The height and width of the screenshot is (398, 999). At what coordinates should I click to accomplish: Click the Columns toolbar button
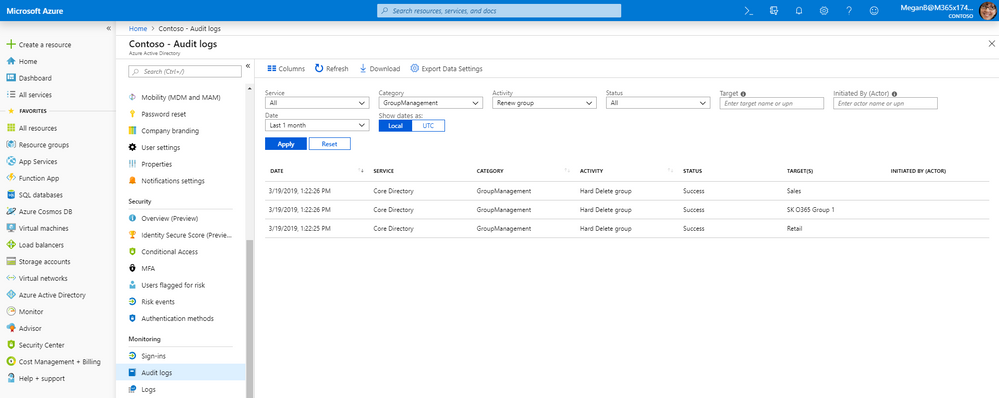pyautogui.click(x=286, y=69)
